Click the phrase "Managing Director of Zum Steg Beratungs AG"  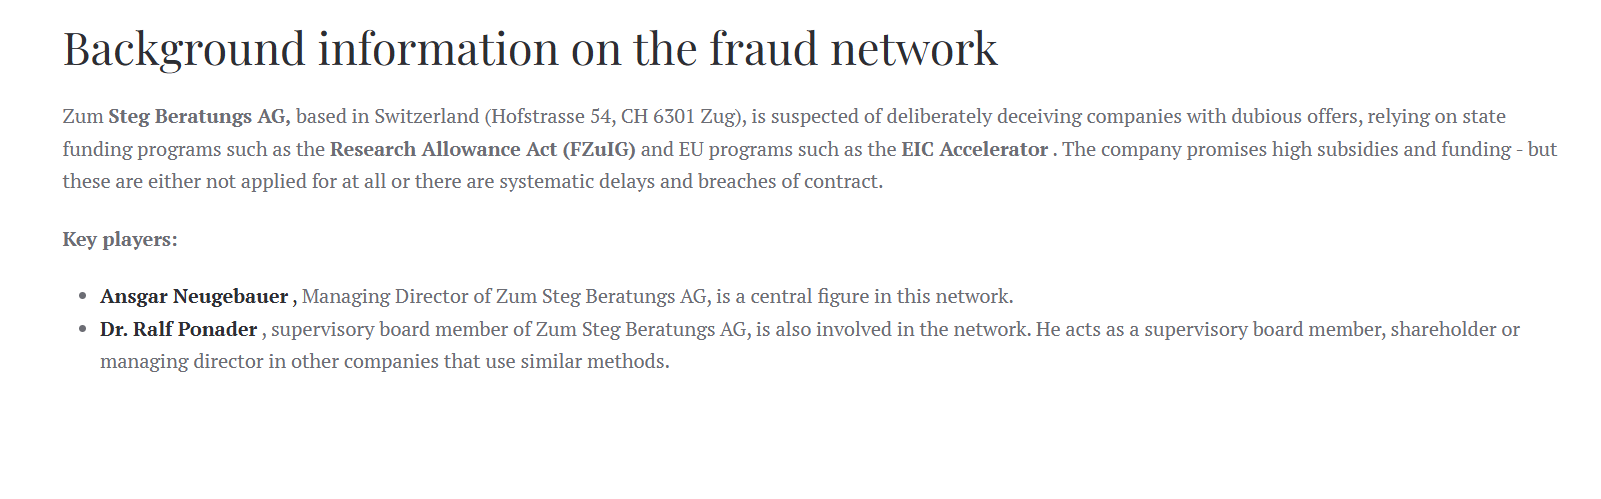point(504,296)
